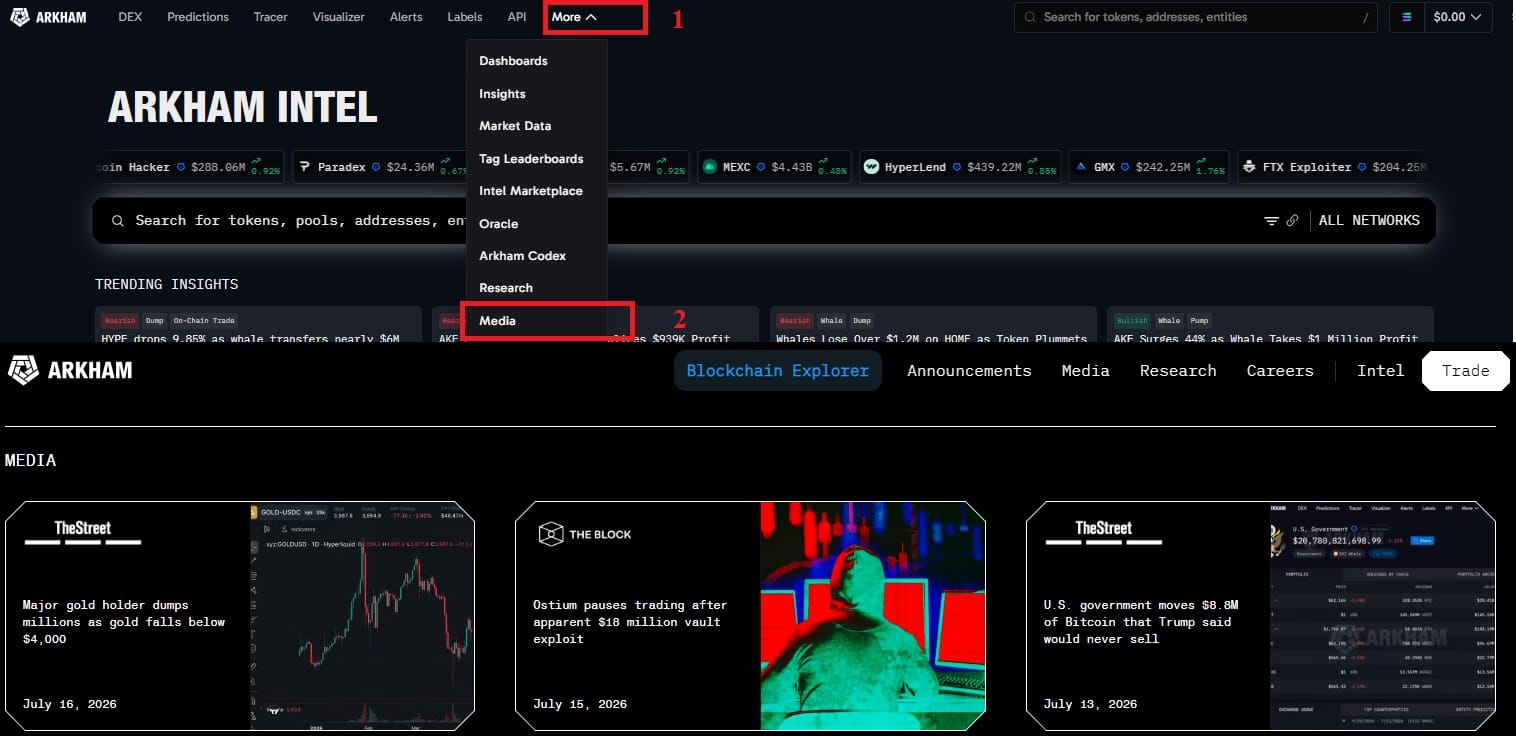Go to Tracer in the top navigation
The width and height of the screenshot is (1516, 736).
271,17
